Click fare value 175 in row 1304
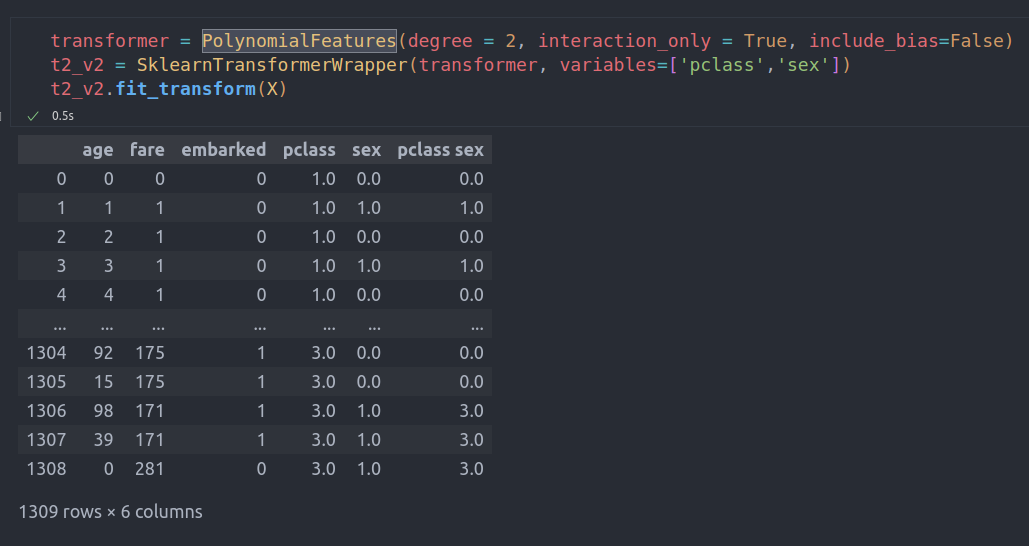The width and height of the screenshot is (1029, 546). click(150, 353)
